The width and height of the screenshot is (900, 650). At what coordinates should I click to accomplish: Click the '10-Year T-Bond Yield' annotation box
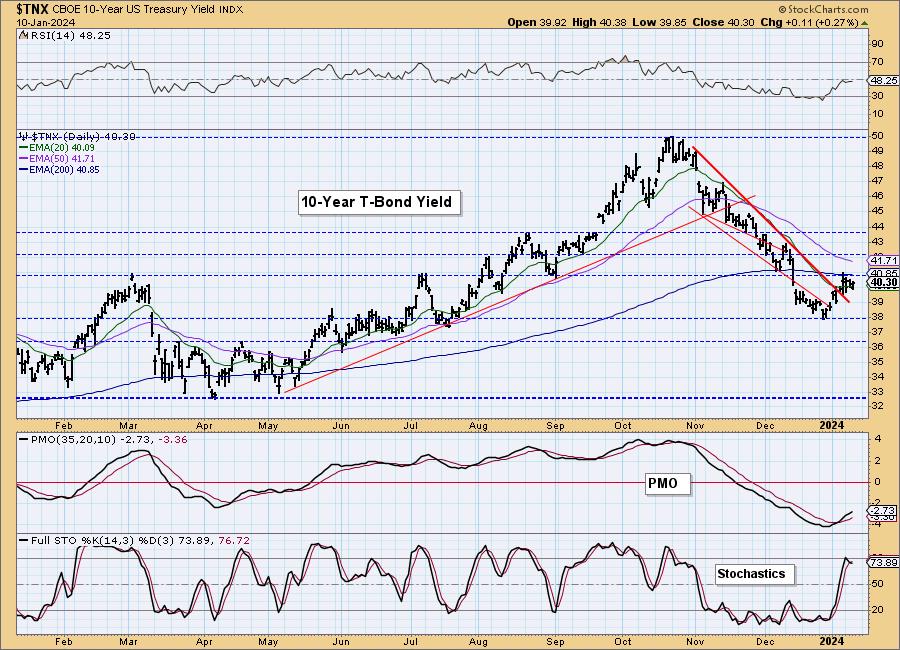click(x=379, y=202)
